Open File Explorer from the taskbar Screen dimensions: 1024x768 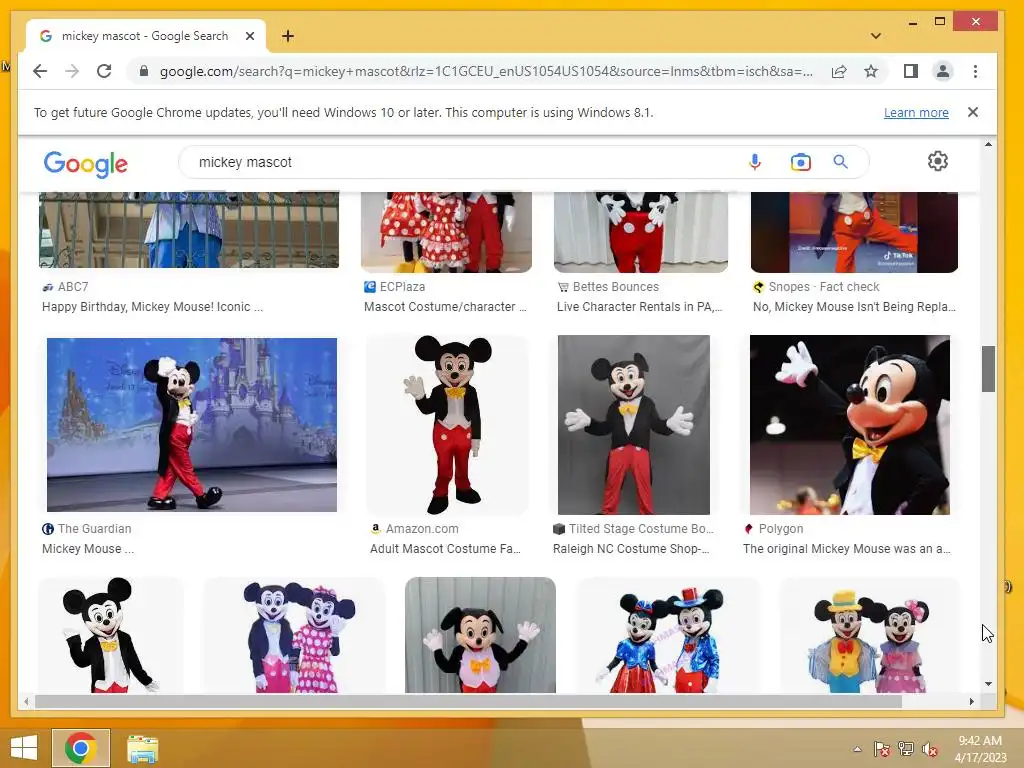click(142, 748)
